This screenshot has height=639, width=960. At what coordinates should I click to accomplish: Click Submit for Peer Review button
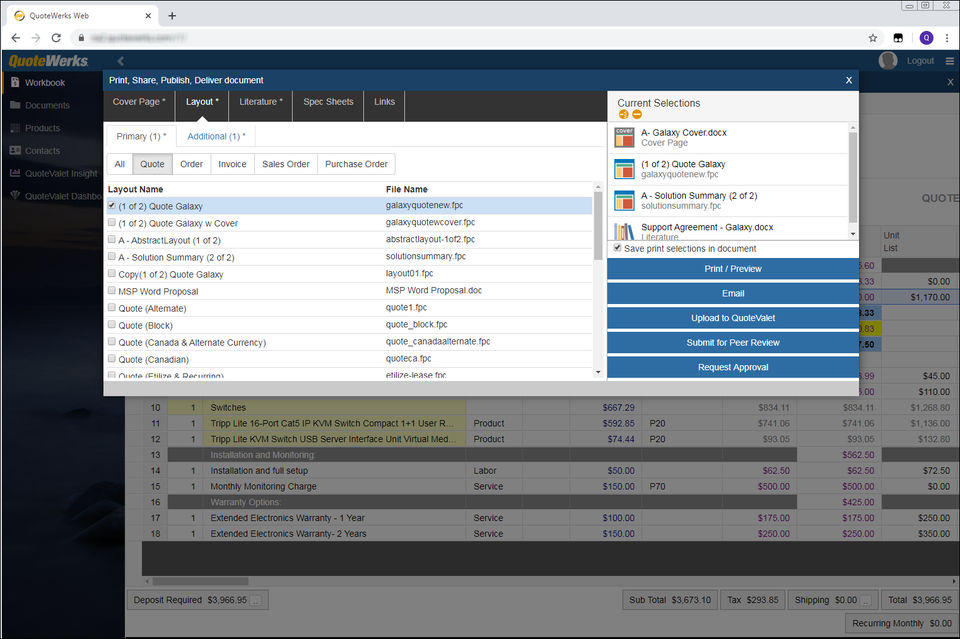click(733, 342)
